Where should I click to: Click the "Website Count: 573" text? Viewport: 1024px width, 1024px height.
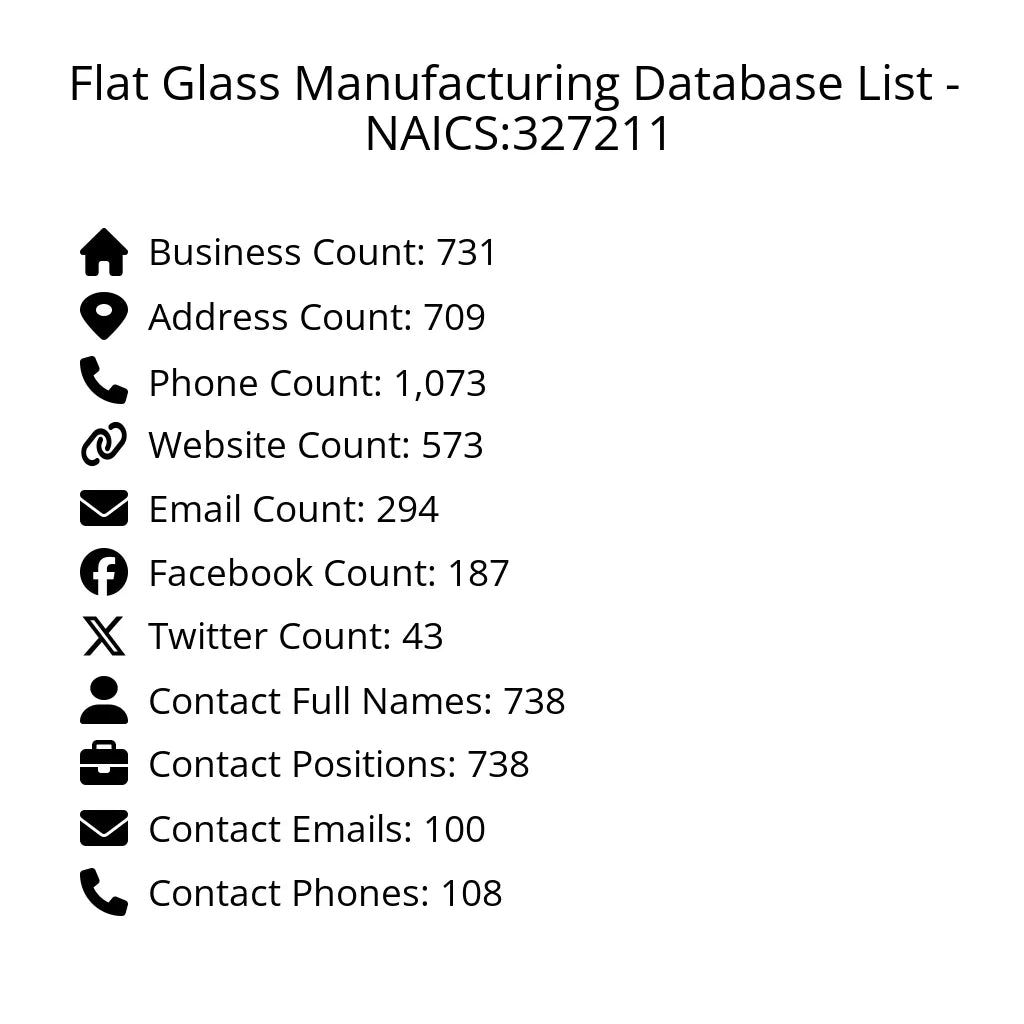coord(315,446)
